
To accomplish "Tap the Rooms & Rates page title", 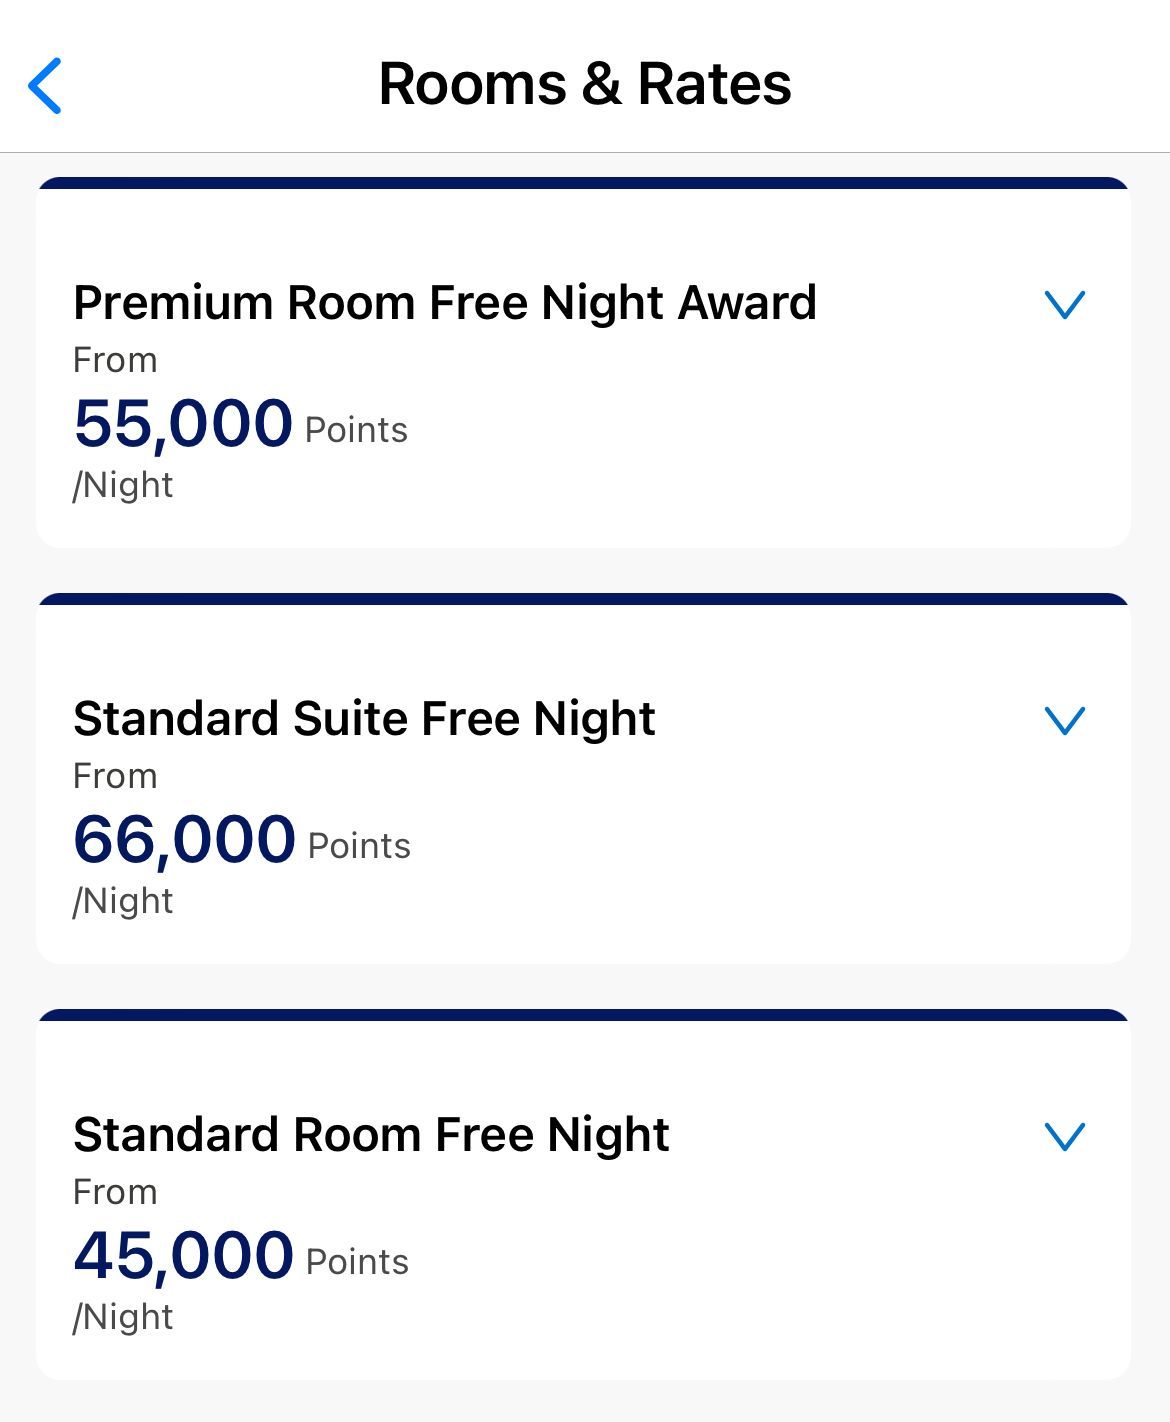I will click(585, 84).
